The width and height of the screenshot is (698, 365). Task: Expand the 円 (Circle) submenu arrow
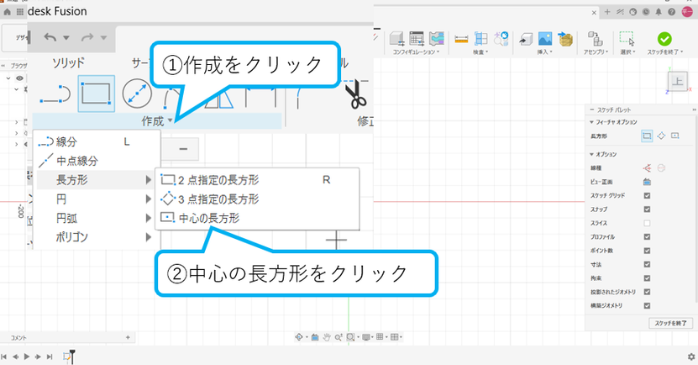148,199
